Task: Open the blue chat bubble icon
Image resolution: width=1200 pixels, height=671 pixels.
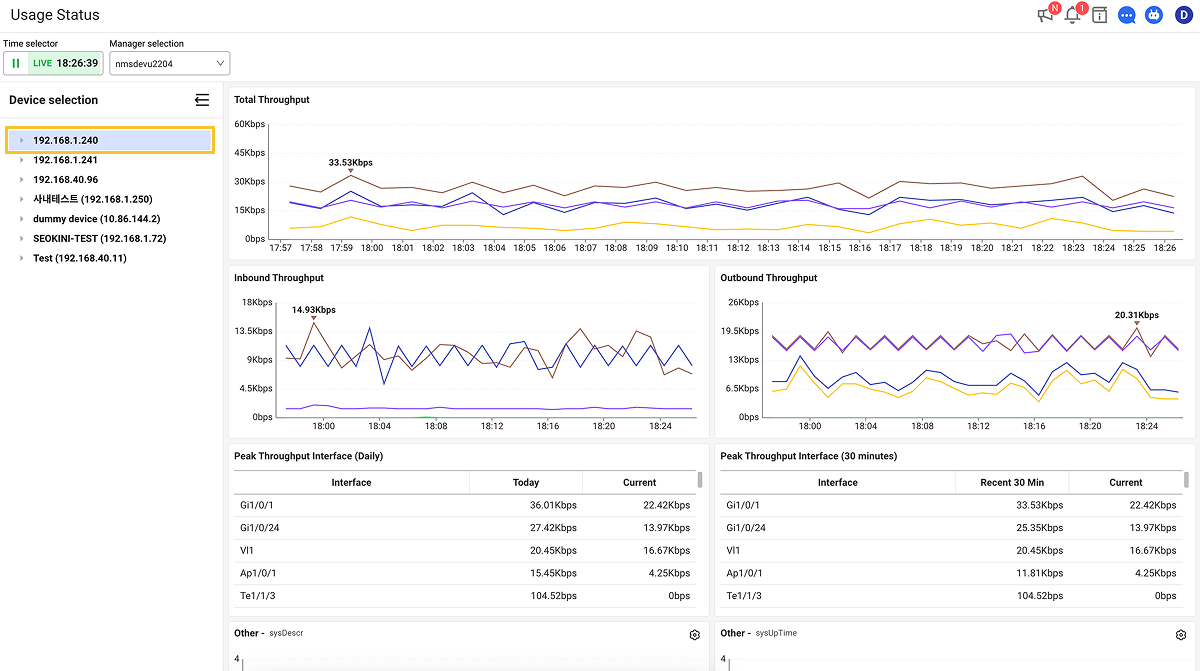Action: 1127,15
